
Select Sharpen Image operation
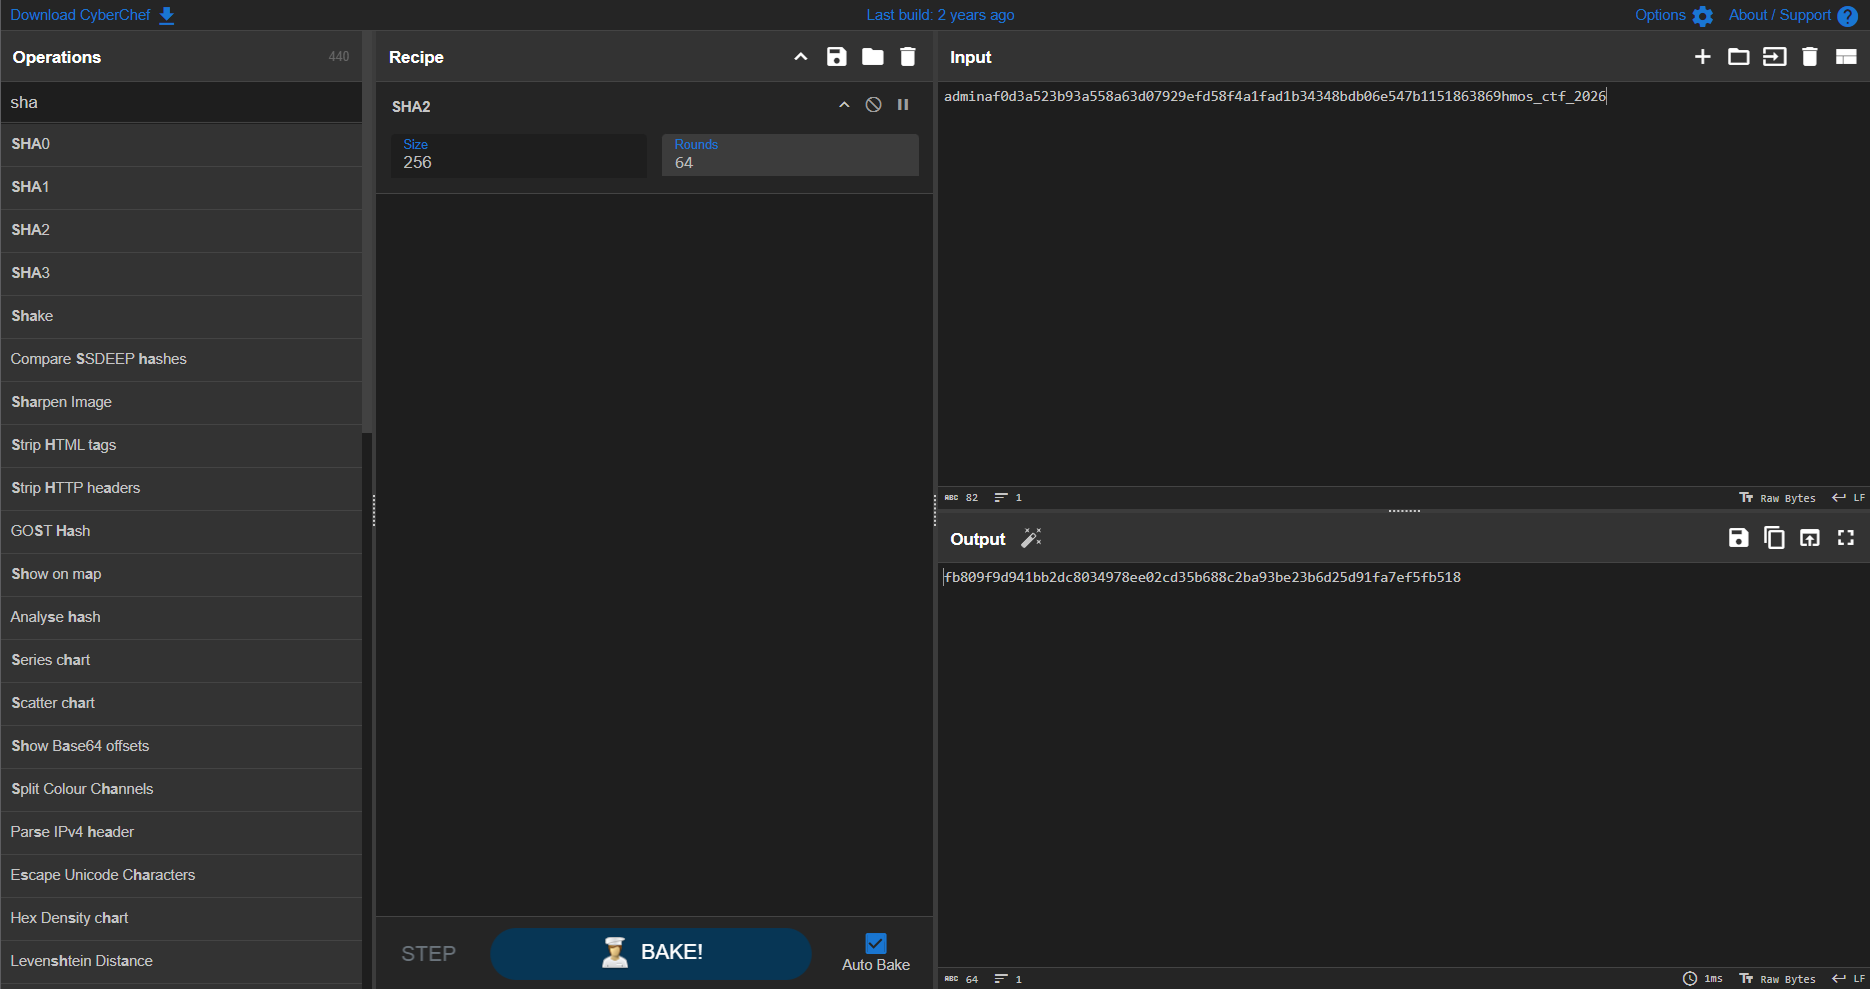pos(181,402)
